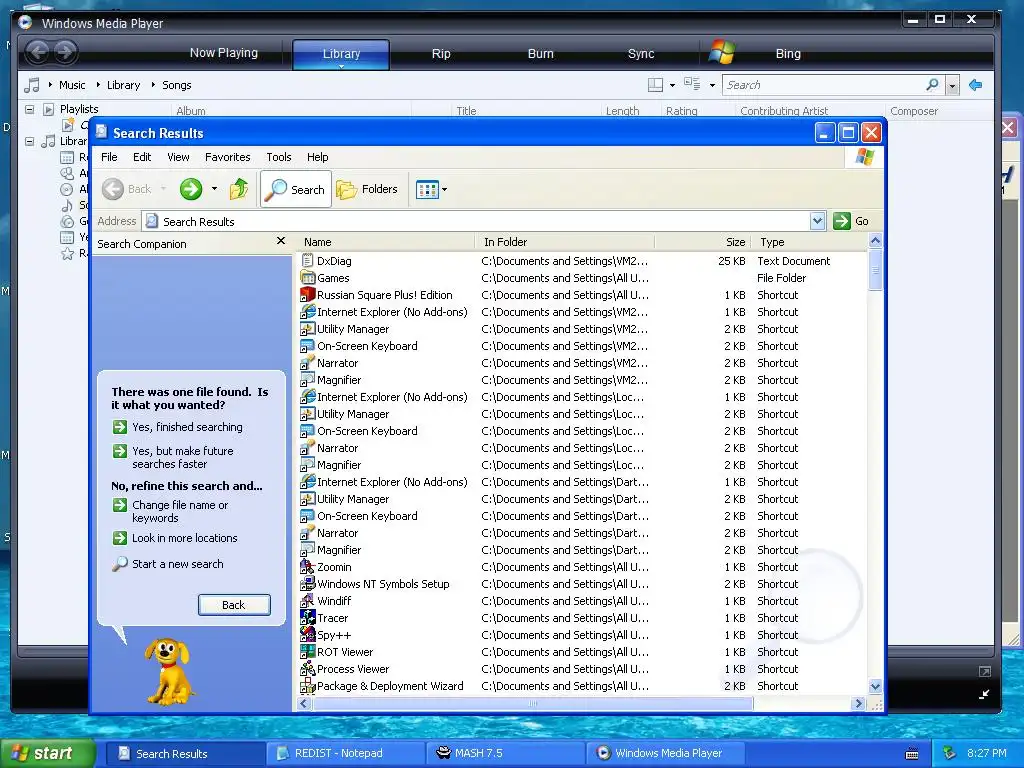1024x768 pixels.
Task: Click the Back button in Search Companion
Action: (234, 605)
